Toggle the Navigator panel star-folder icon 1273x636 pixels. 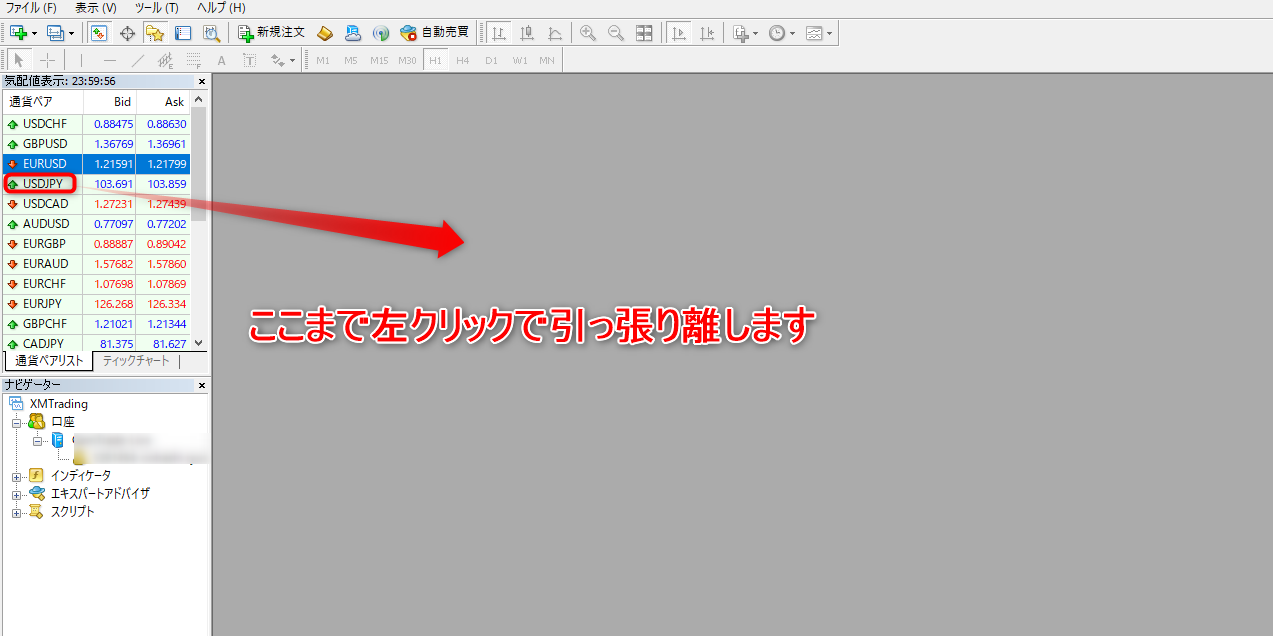click(x=155, y=33)
